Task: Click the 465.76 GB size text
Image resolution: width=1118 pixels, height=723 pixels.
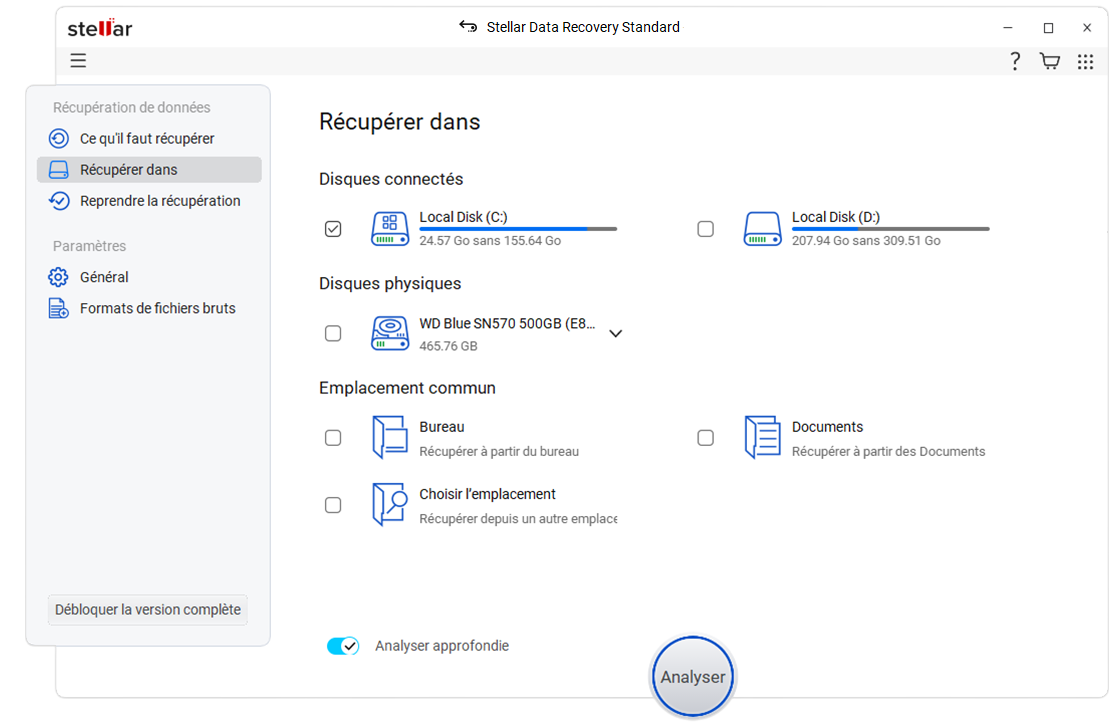Action: pyautogui.click(x=448, y=346)
